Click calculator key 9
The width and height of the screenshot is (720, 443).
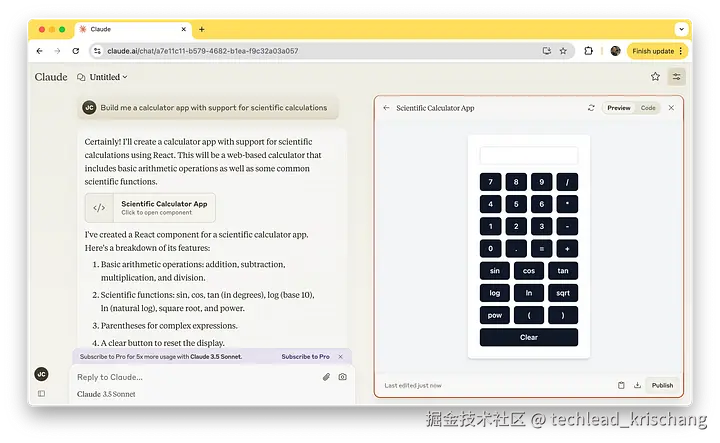(541, 182)
